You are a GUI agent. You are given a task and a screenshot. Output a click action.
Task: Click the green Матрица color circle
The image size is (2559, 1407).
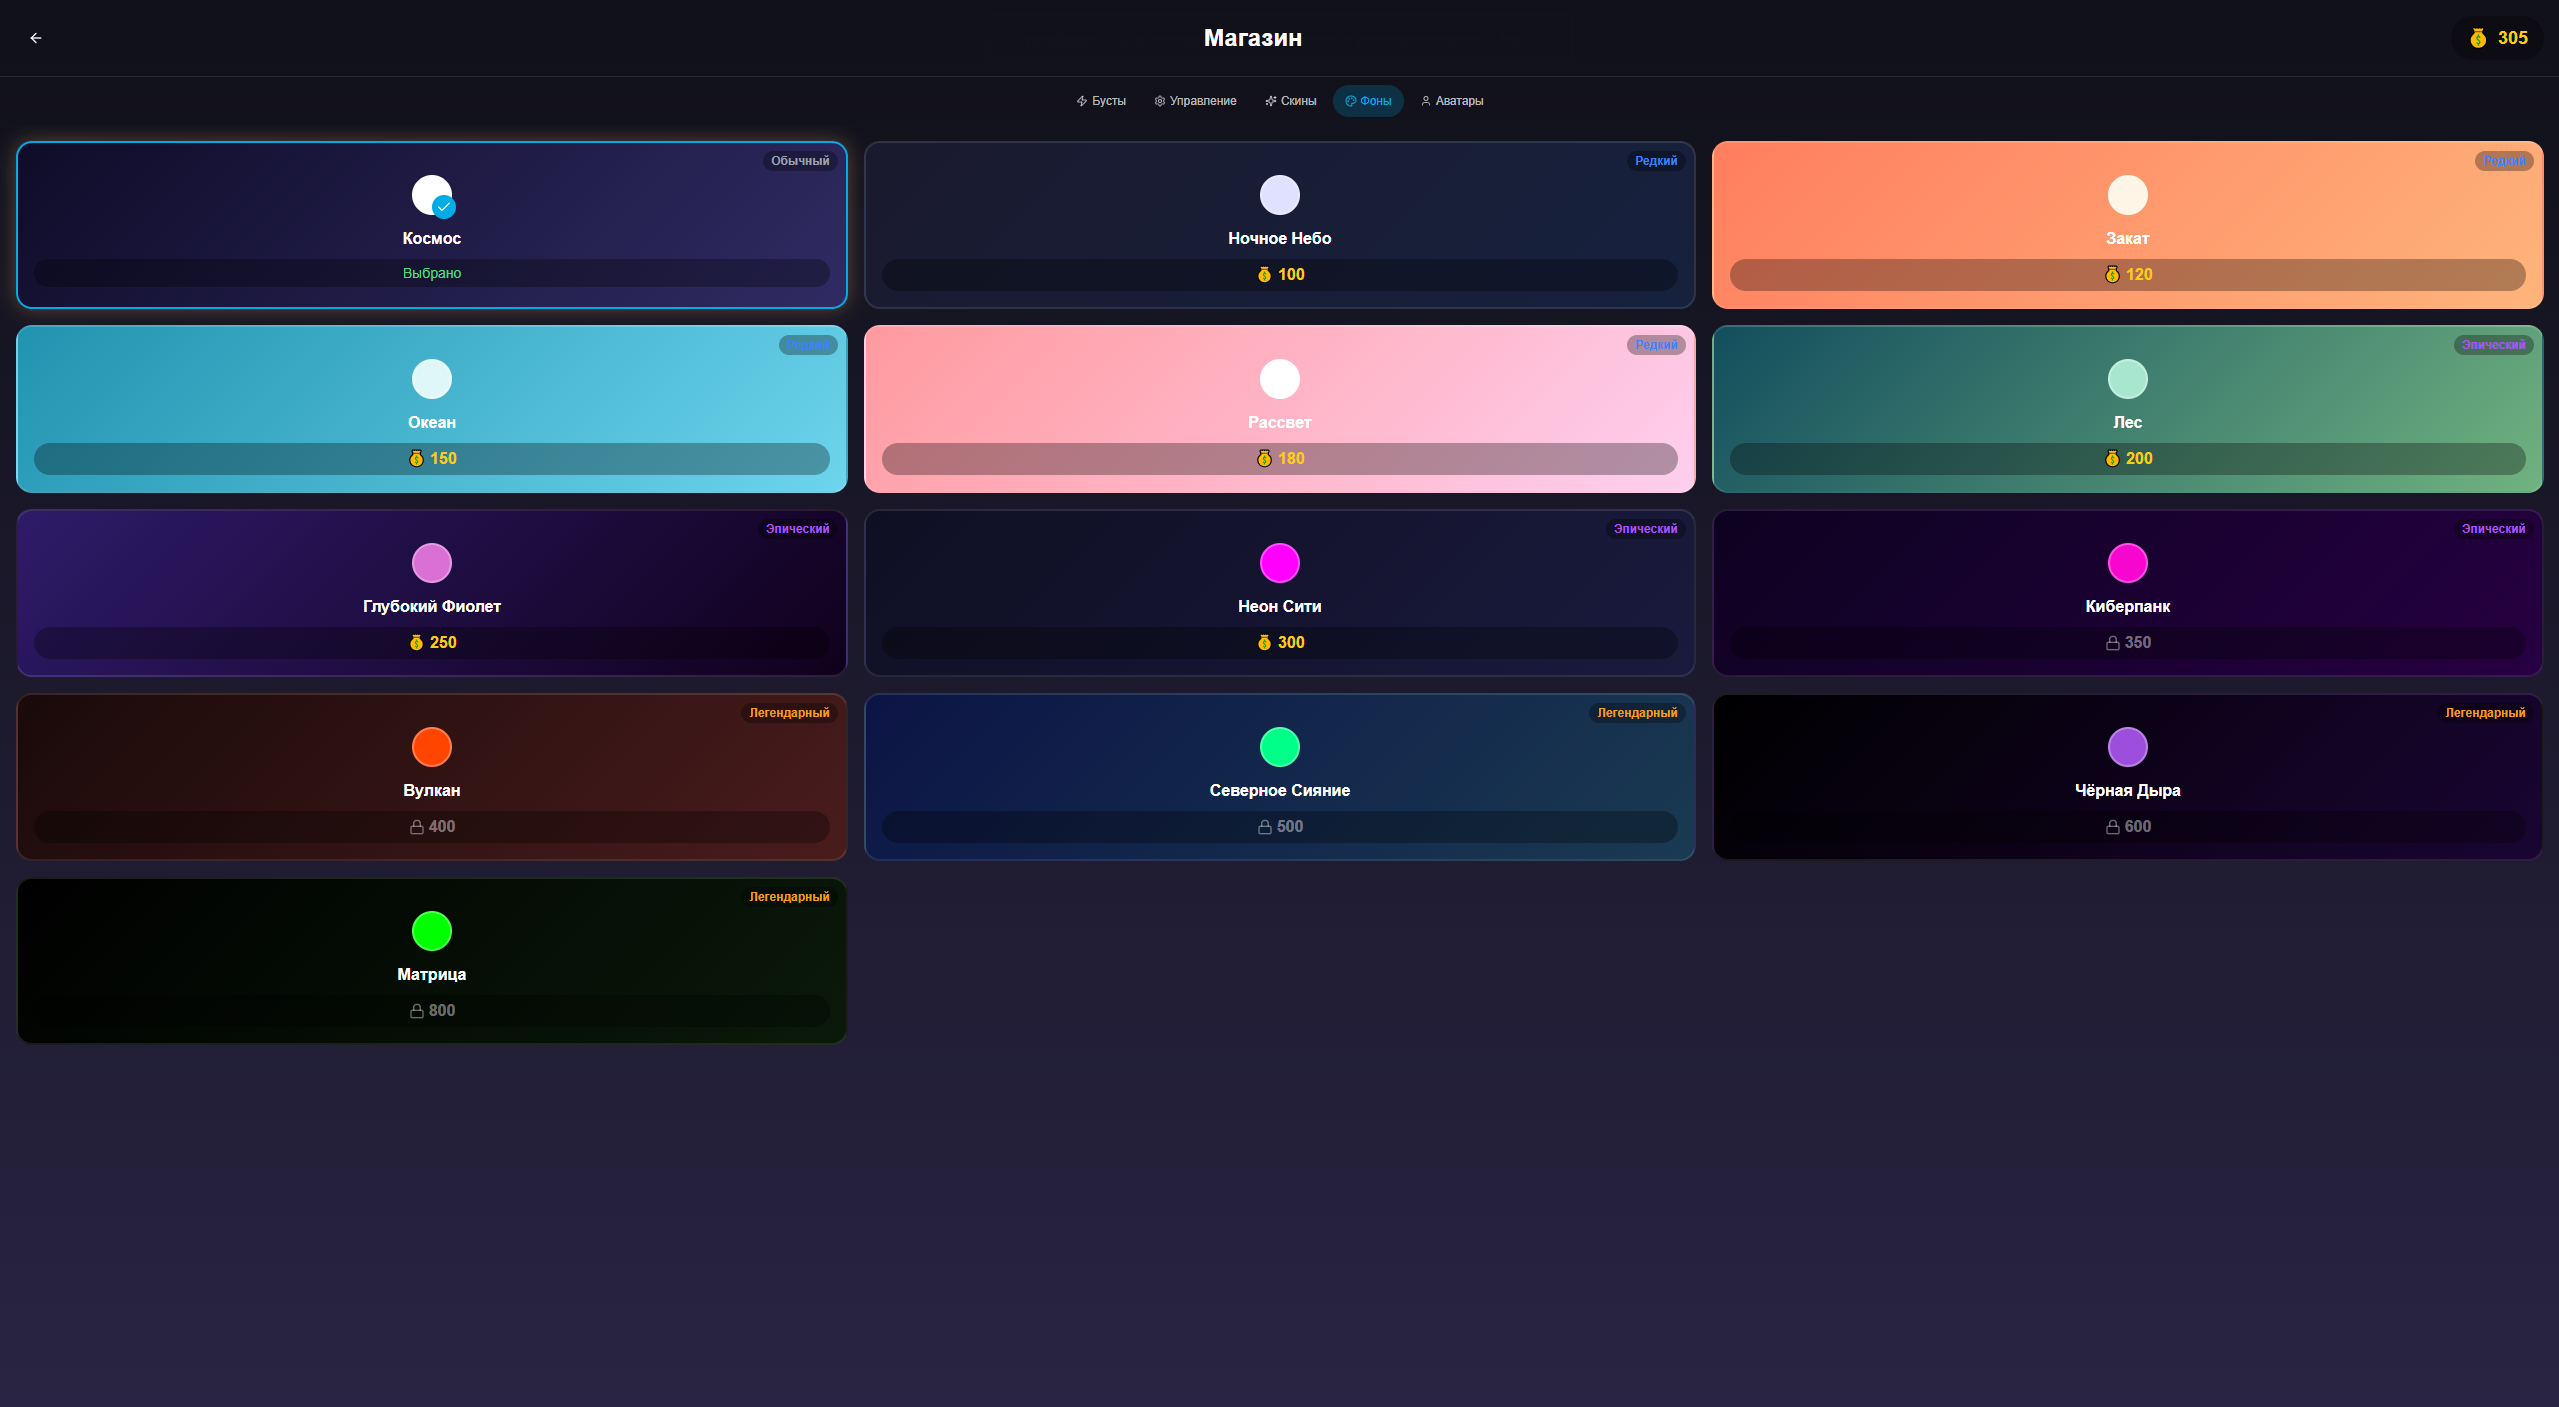coord(431,931)
